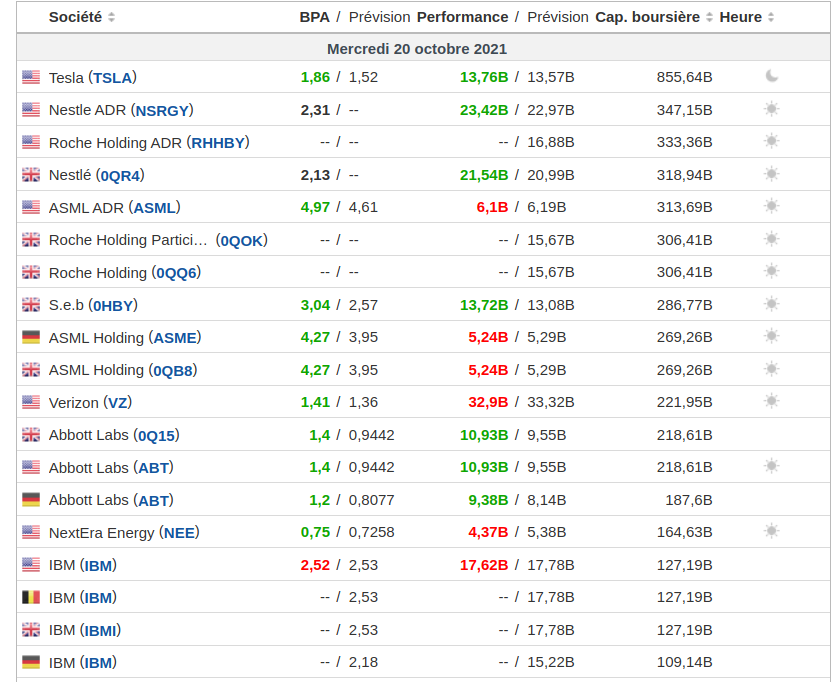This screenshot has width=838, height=682.
Task: Click the sun icon in NextEra Energy row
Action: pyautogui.click(x=771, y=531)
